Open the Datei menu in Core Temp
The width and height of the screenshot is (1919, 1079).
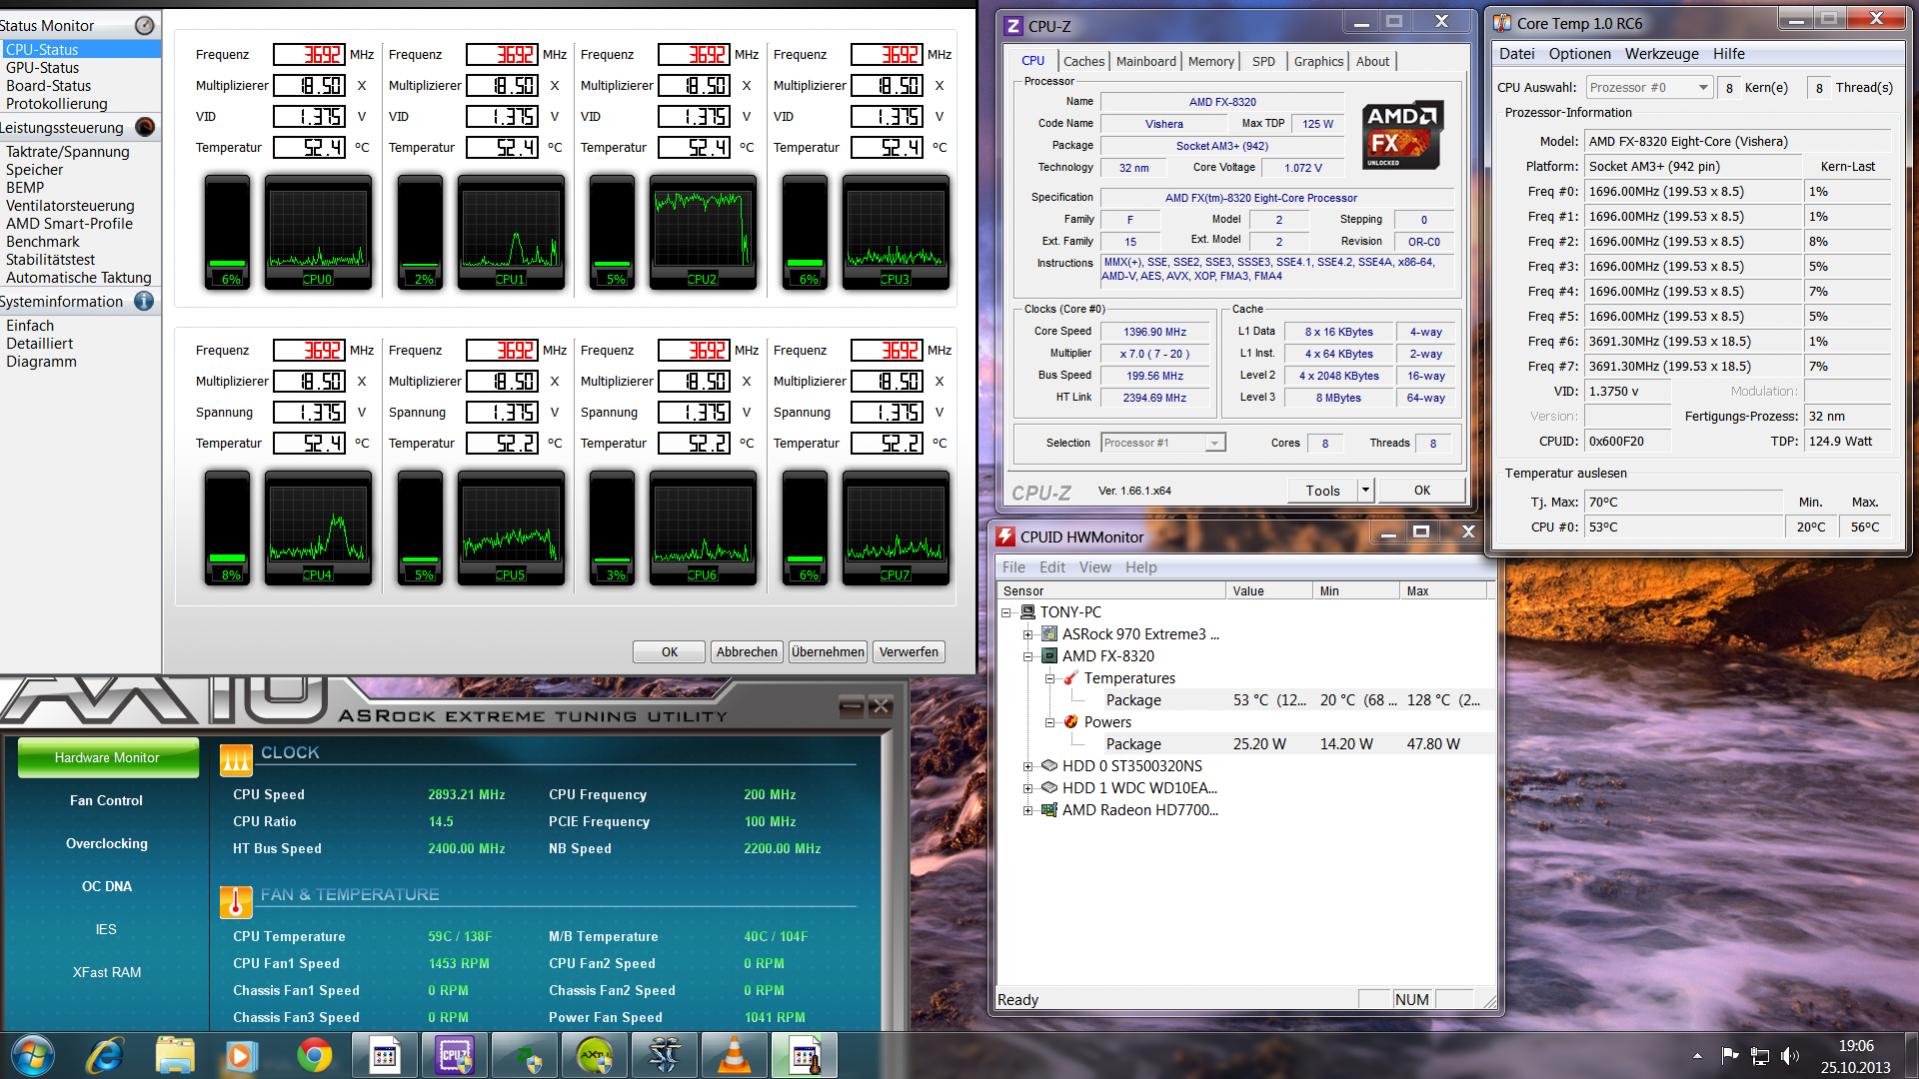click(x=1516, y=54)
